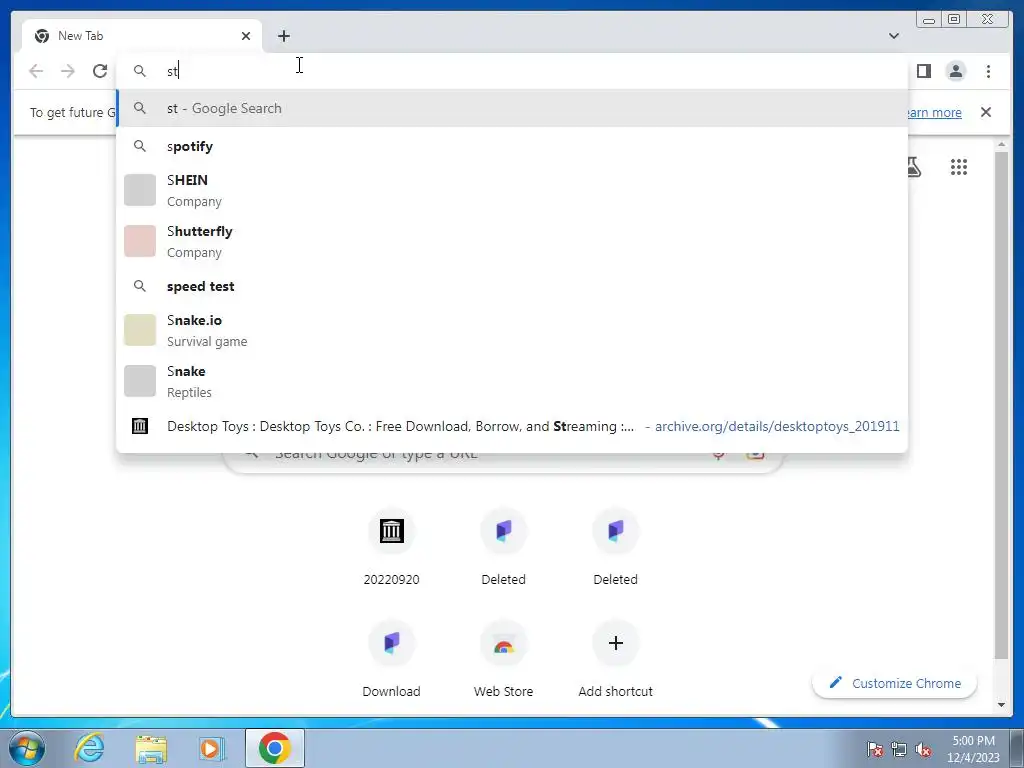Screen dimensions: 1024x768
Task: Open the Download shortcut tile
Action: [x=391, y=659]
